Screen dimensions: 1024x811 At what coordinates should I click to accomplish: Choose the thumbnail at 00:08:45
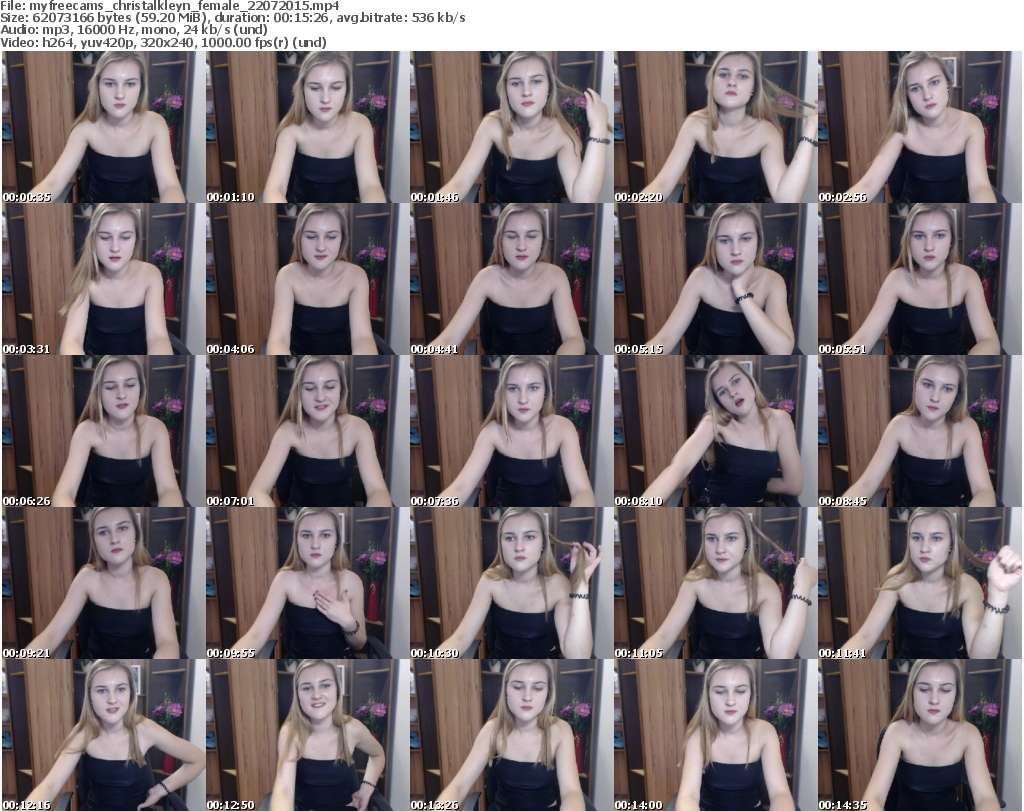[920, 431]
